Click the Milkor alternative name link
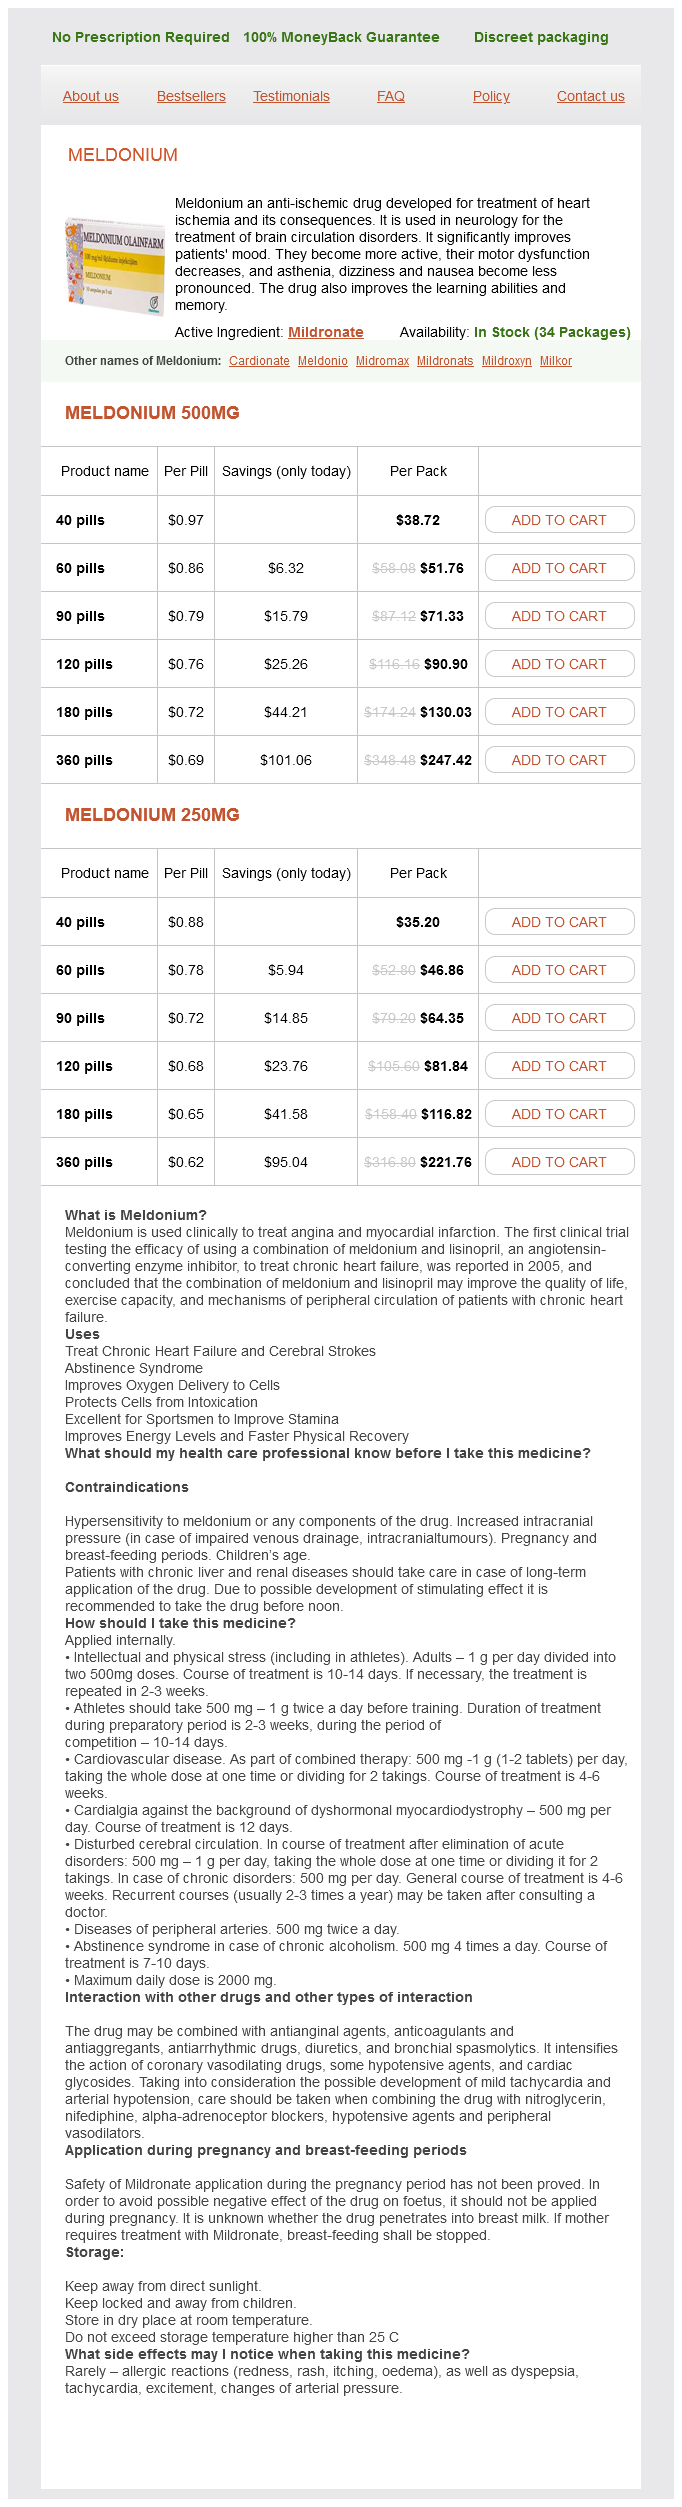This screenshot has width=682, height=2507. pyautogui.click(x=556, y=361)
